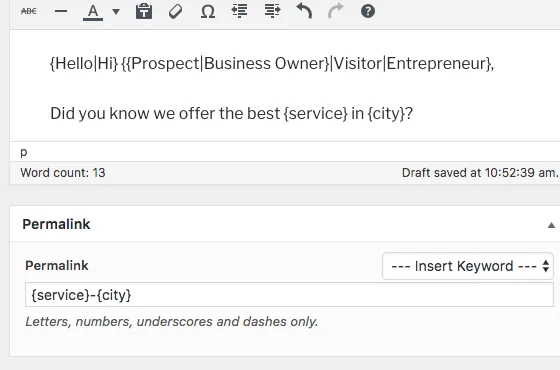Increase indent of the paragraph
560x370 pixels.
272,11
